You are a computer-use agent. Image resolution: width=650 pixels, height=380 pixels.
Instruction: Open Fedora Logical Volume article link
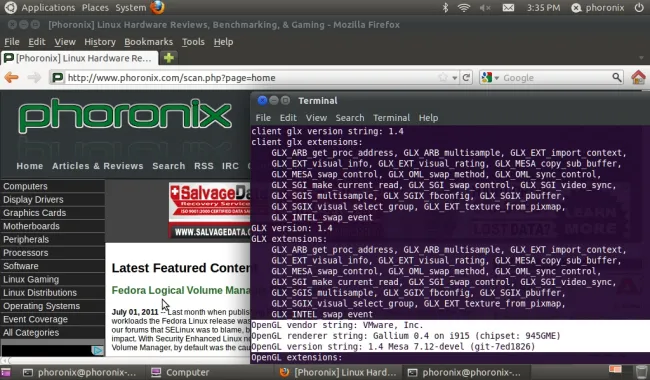(x=181, y=290)
